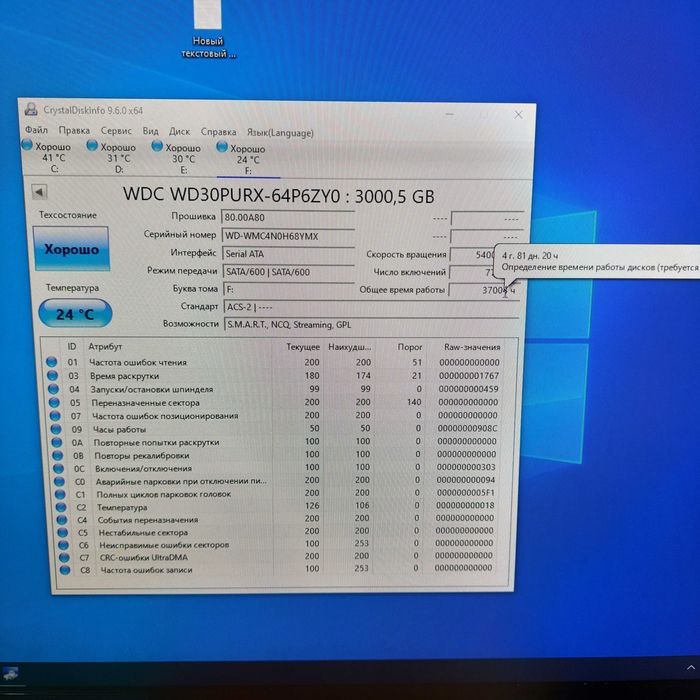Screen dimensions: 700x700
Task: Click the S.M.A.R.T., NCQ features field
Action: point(371,325)
